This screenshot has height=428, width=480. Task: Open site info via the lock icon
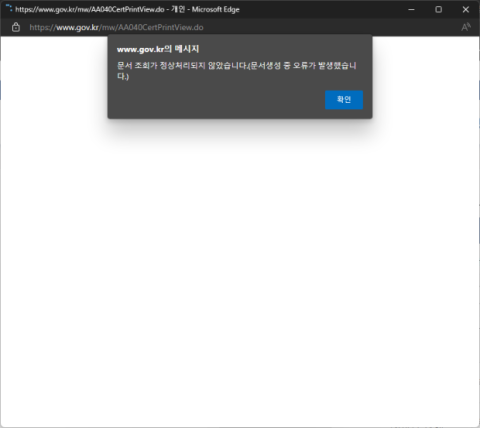(x=16, y=27)
